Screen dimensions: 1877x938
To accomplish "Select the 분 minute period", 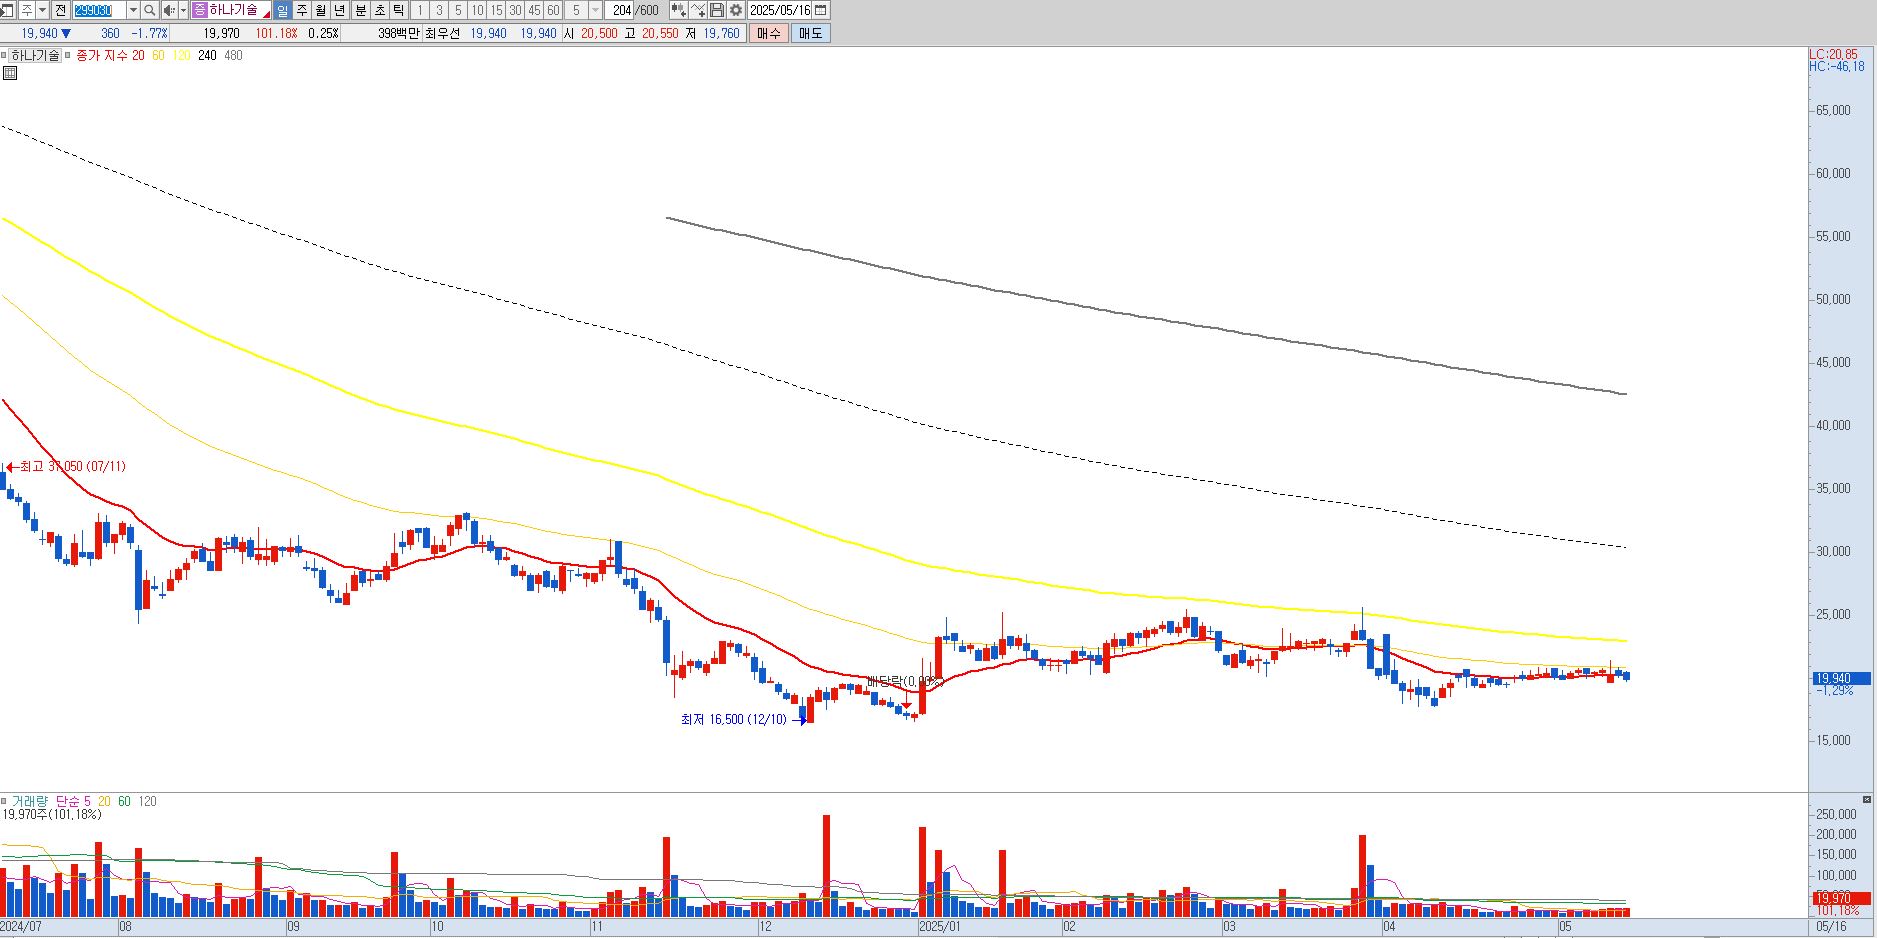I will [361, 10].
